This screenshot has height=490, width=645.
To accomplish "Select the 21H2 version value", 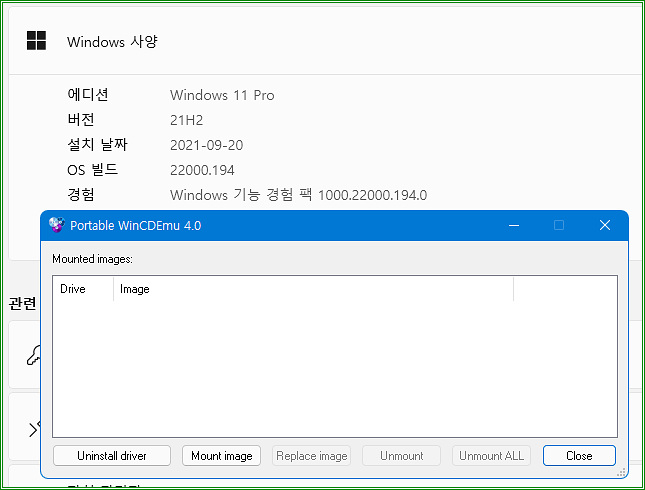I will (x=186, y=120).
